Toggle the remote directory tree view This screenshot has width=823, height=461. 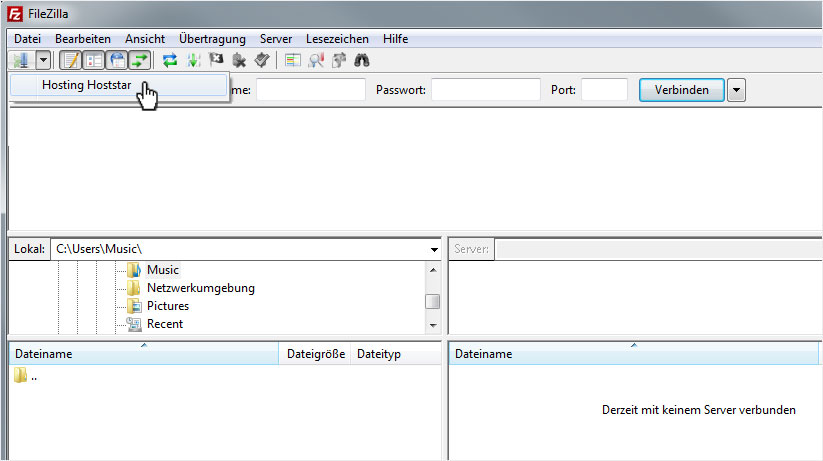(x=117, y=60)
